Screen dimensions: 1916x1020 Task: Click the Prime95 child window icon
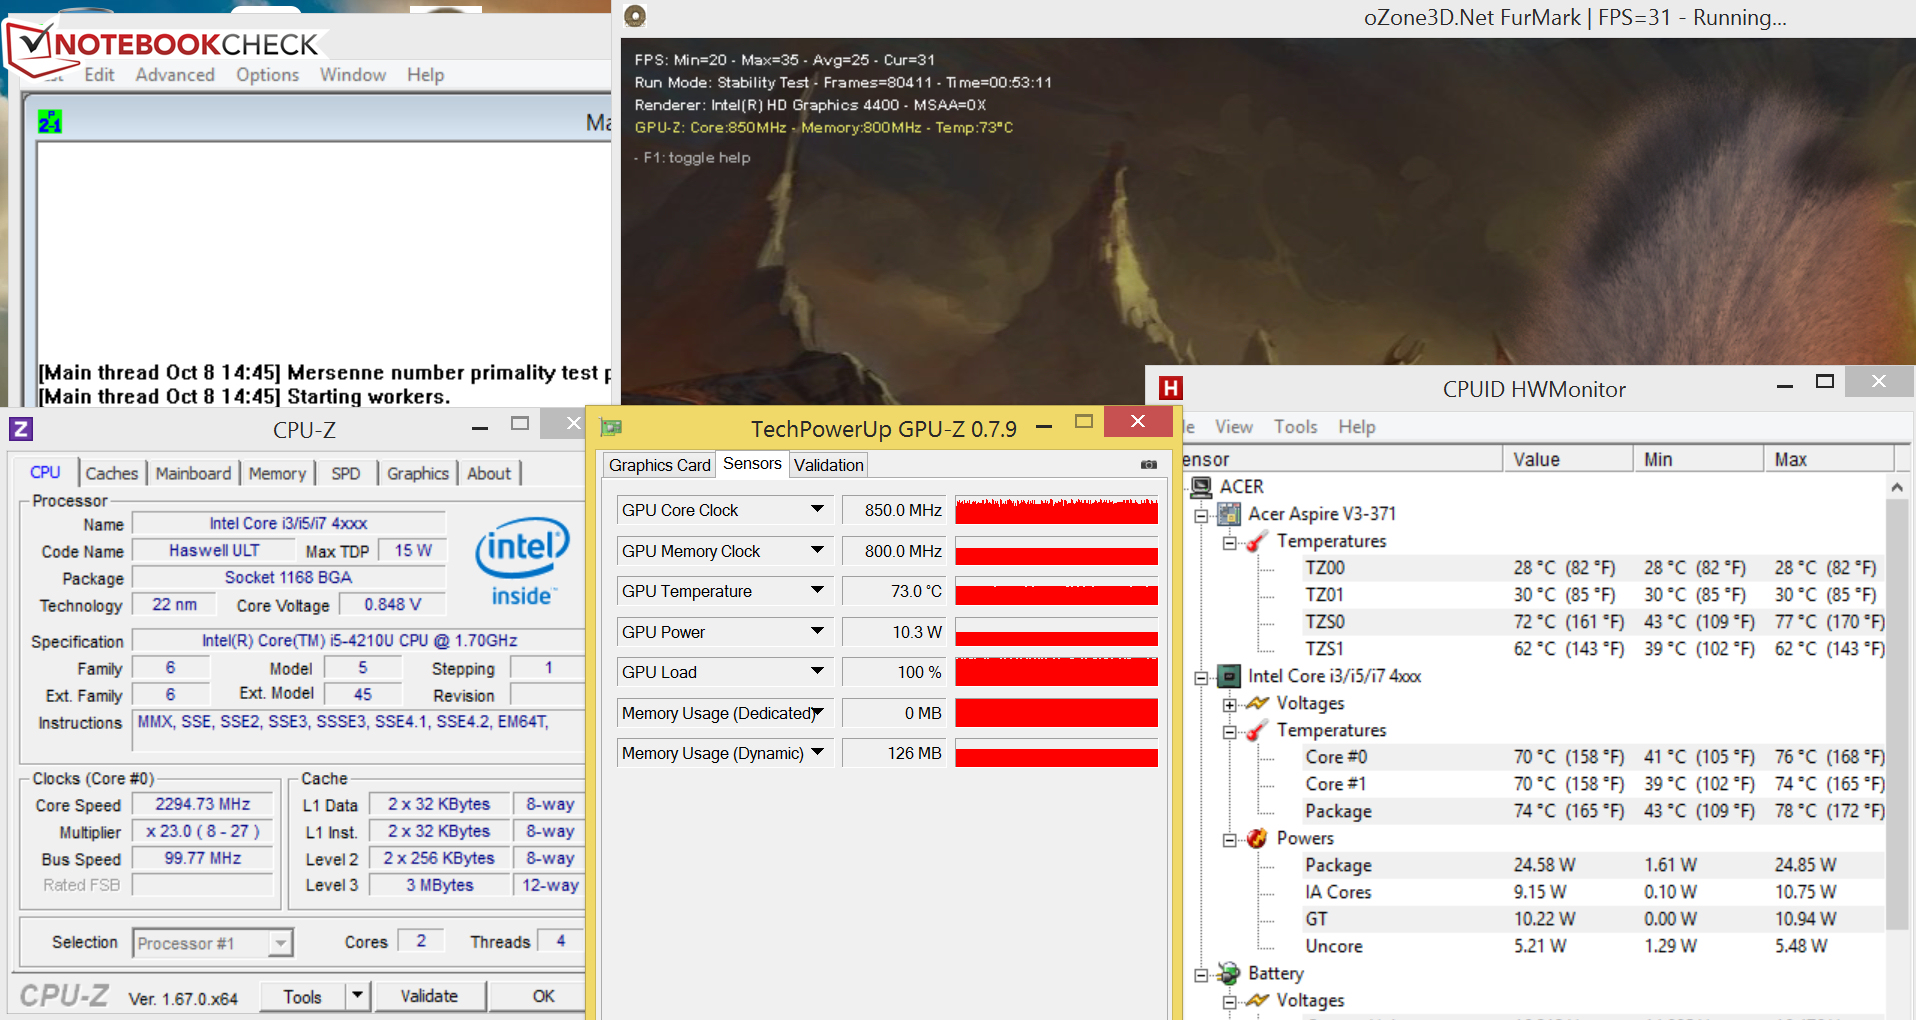pos(50,122)
